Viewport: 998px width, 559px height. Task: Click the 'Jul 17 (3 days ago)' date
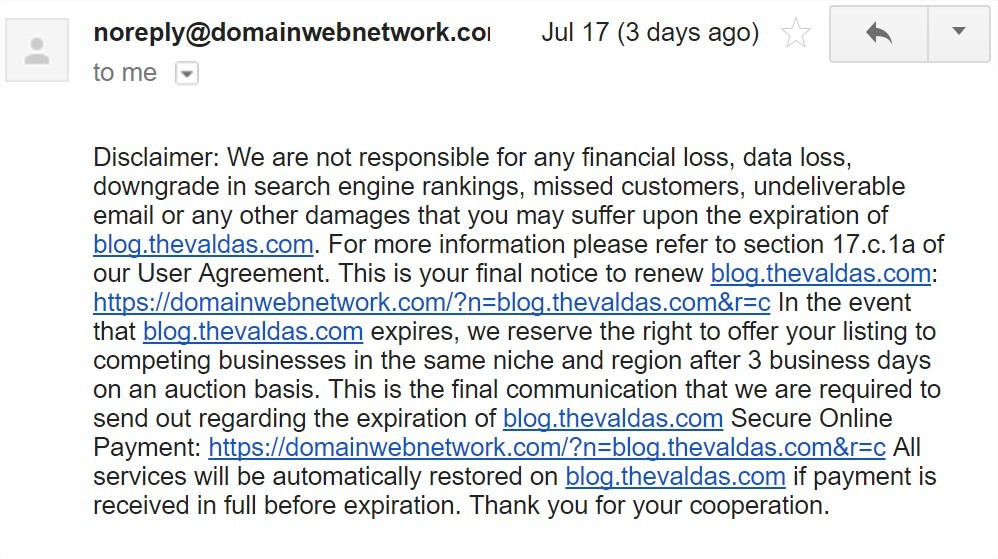650,32
